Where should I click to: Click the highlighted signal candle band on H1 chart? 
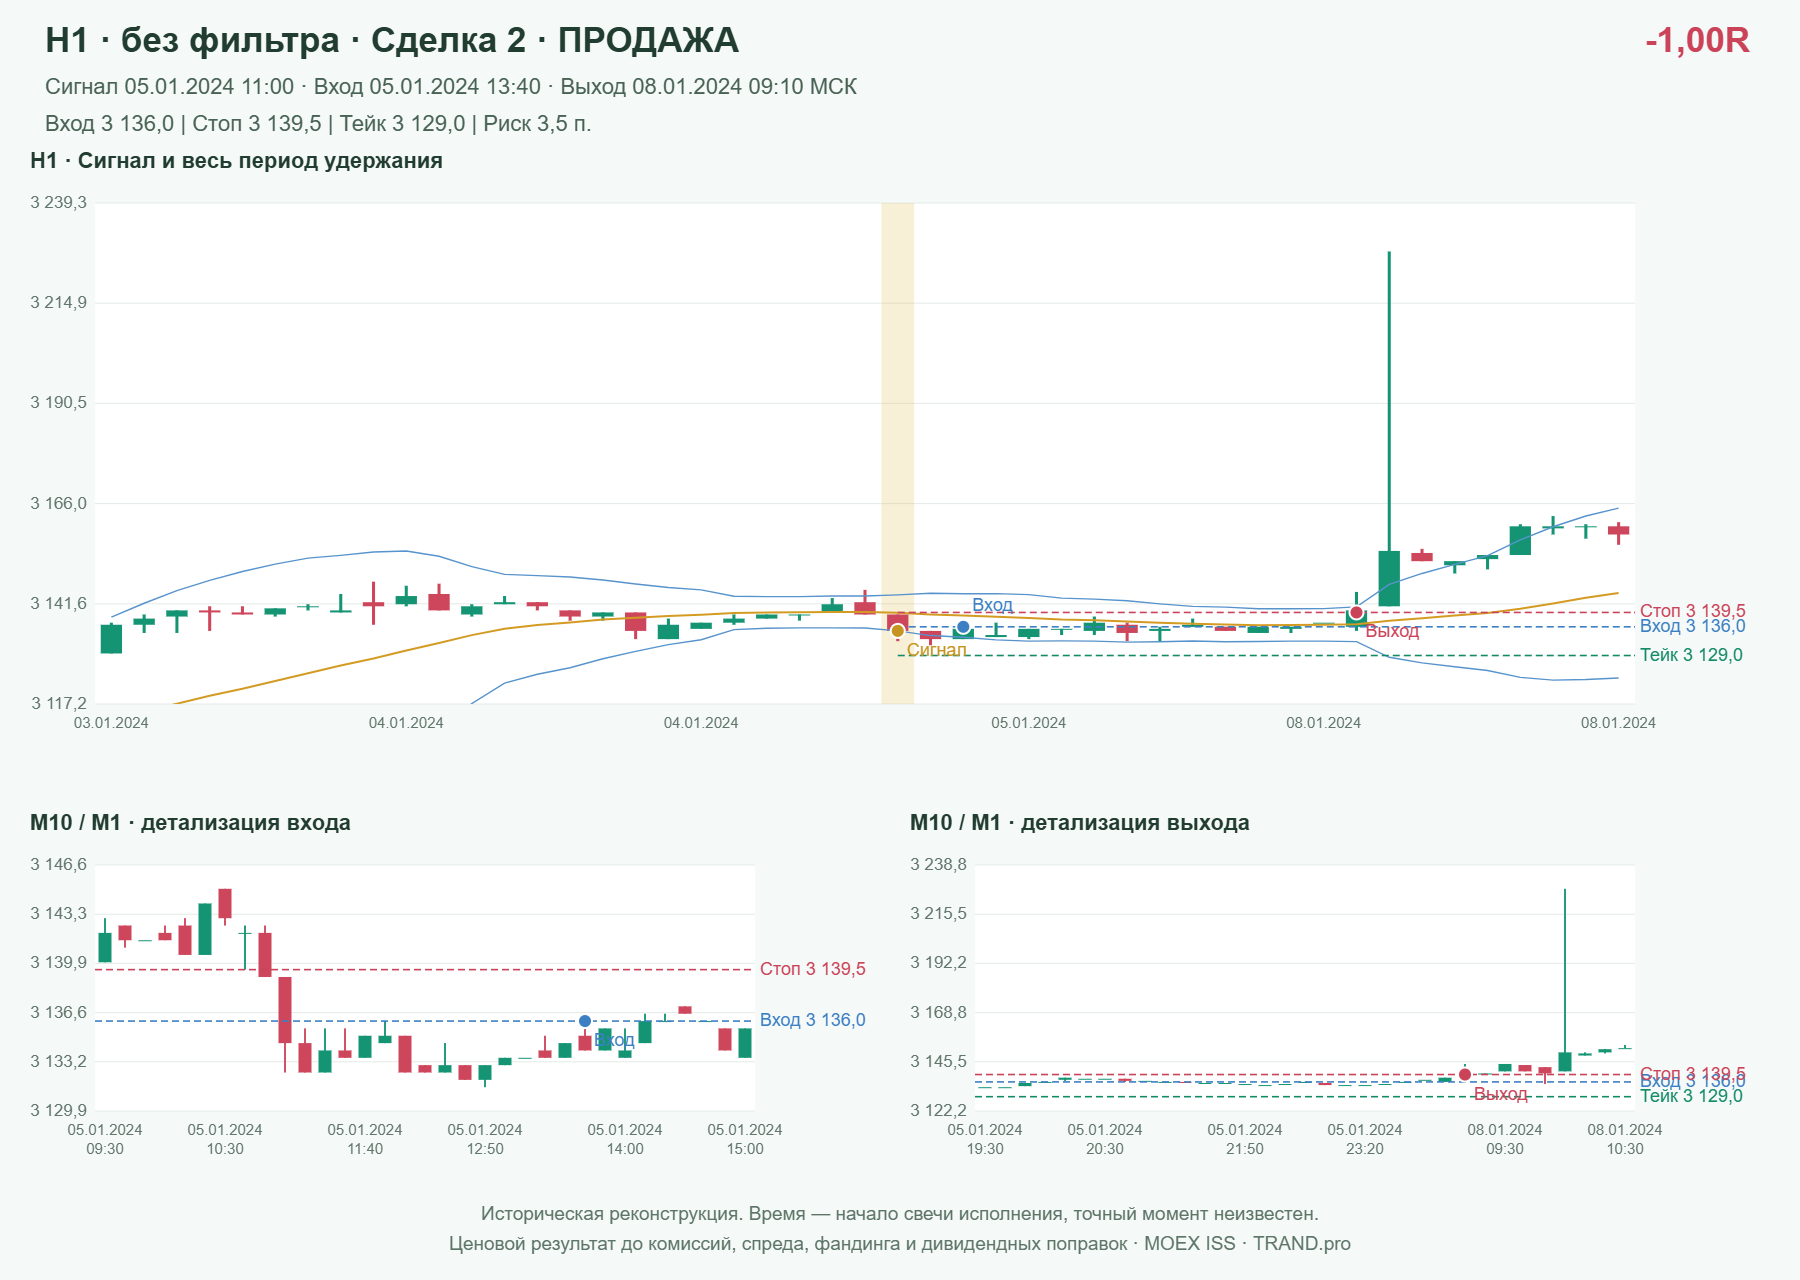[x=897, y=453]
